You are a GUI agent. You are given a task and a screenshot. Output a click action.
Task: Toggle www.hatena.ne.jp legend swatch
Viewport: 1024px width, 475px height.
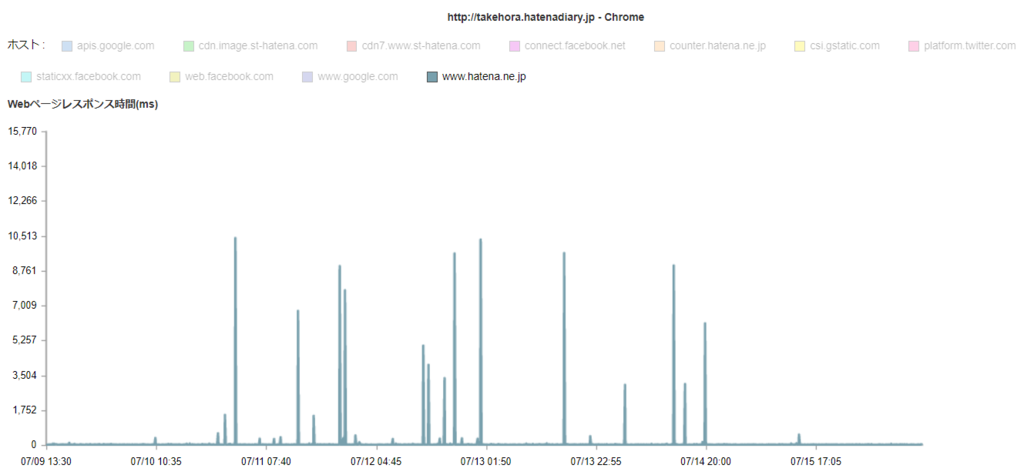tap(432, 77)
